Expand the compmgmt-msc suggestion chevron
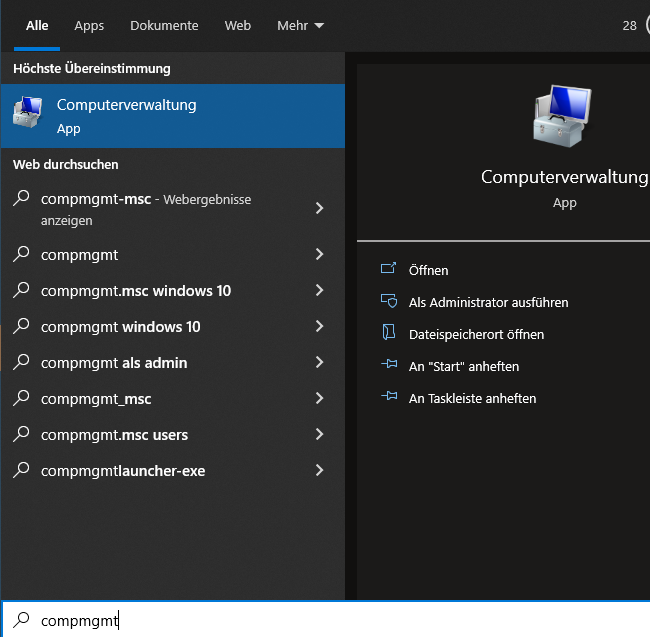 coord(319,208)
